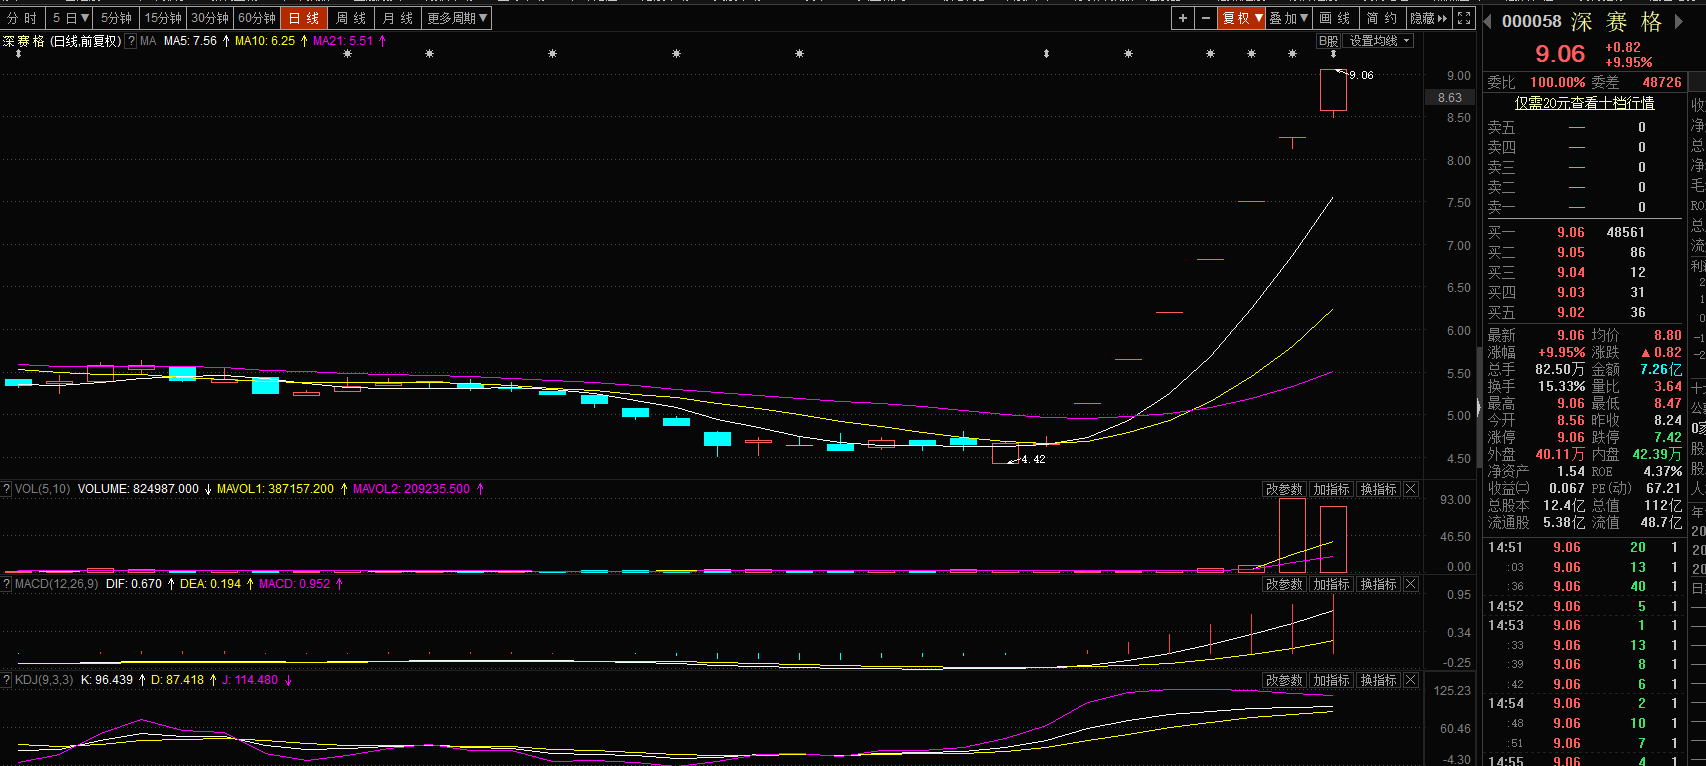1706x766 pixels.
Task: Open the 复权 dropdown
Action: [x=1243, y=18]
